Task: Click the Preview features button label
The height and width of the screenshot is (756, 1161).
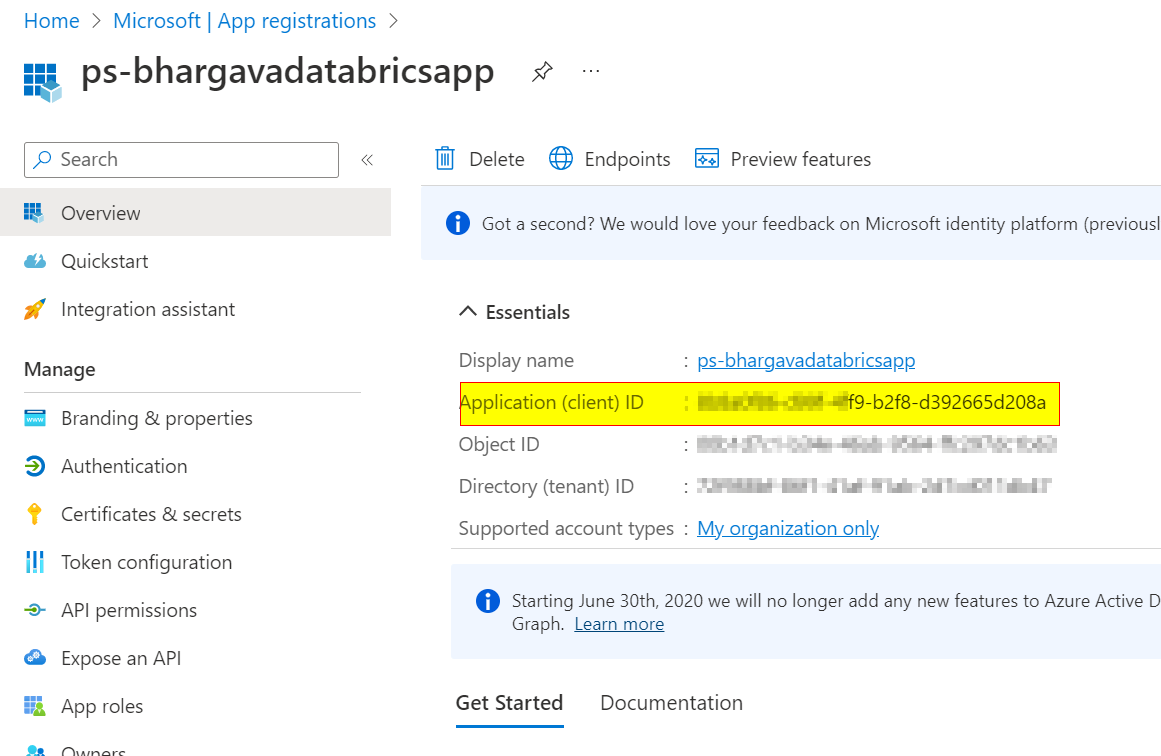Action: coord(800,159)
